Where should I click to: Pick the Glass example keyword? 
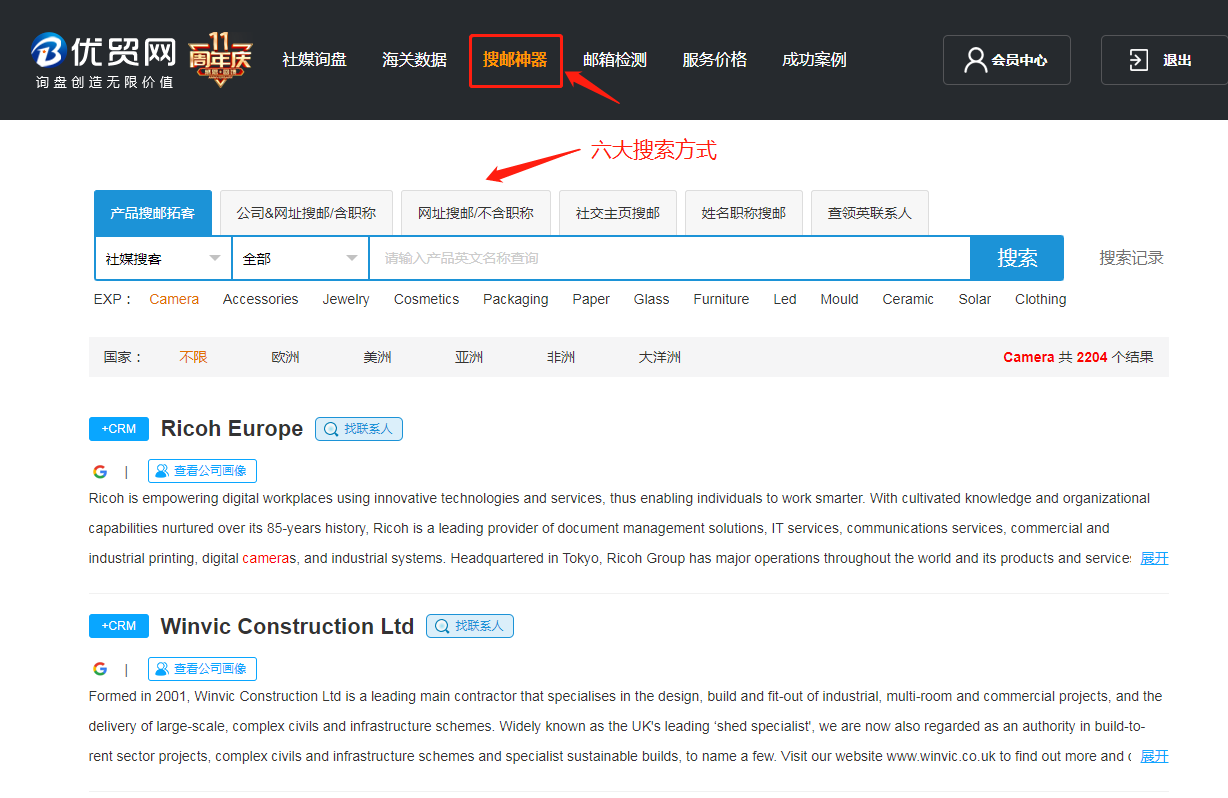click(x=652, y=299)
